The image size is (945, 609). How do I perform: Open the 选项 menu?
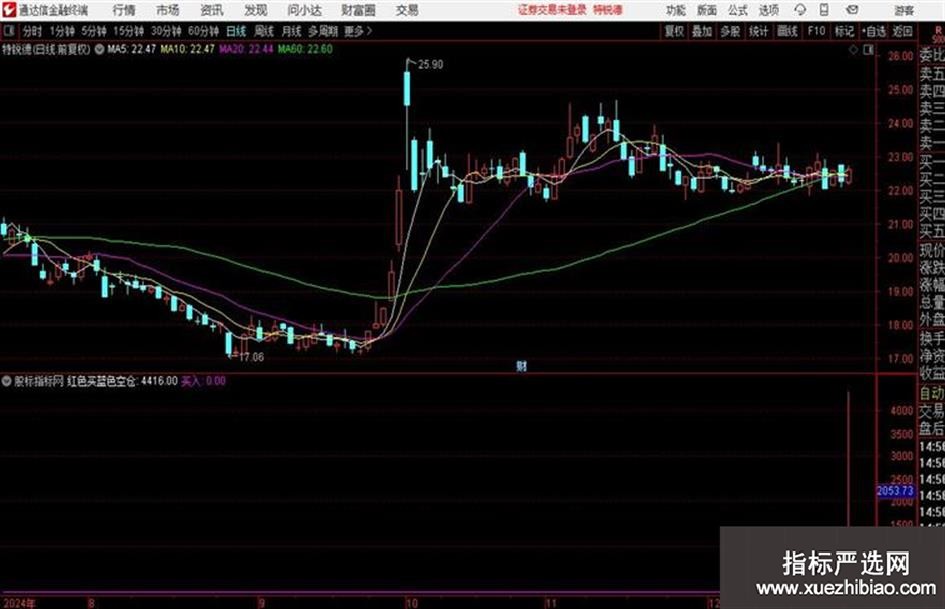(x=768, y=10)
